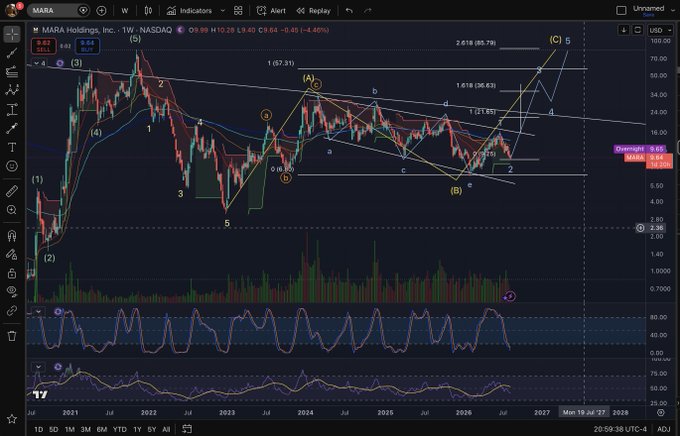Open the Fibonacci/pitchfork tools

12,72
